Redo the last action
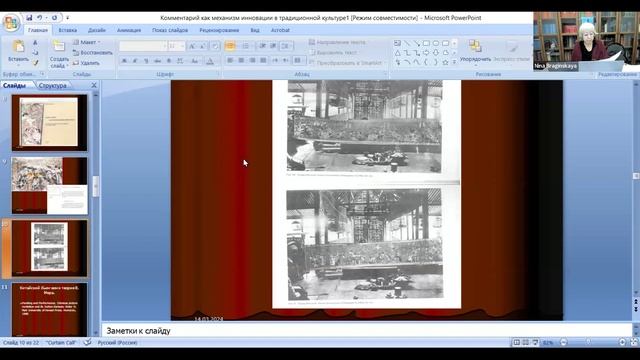640x360 pixels. coord(54,18)
